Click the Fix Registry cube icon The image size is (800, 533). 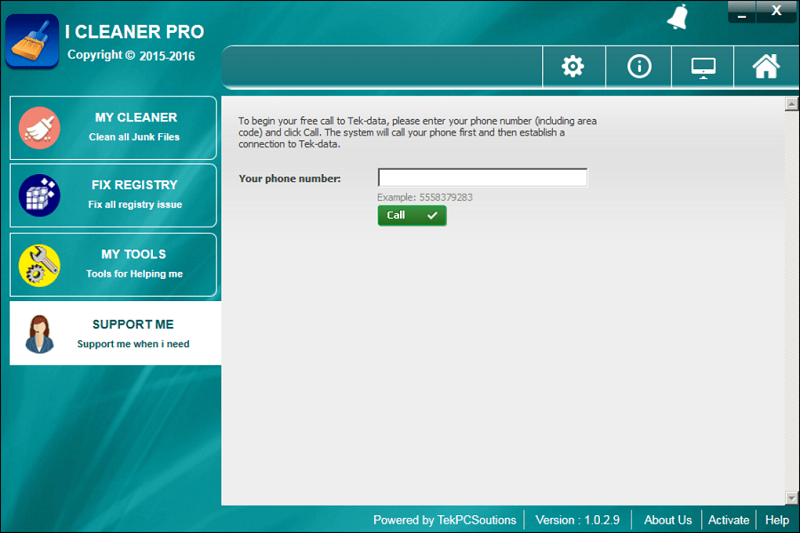[x=40, y=196]
